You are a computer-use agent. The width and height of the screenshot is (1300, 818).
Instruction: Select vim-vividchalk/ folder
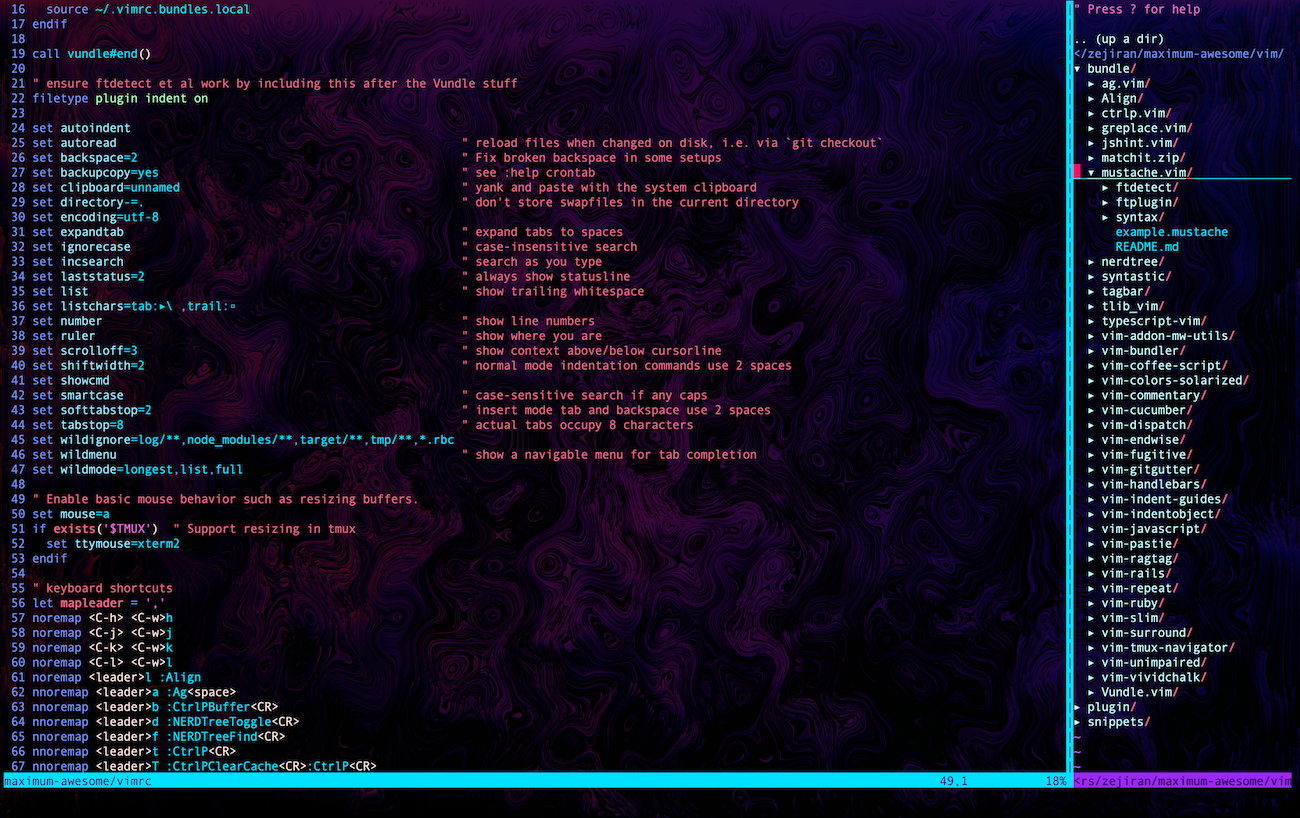click(1154, 677)
